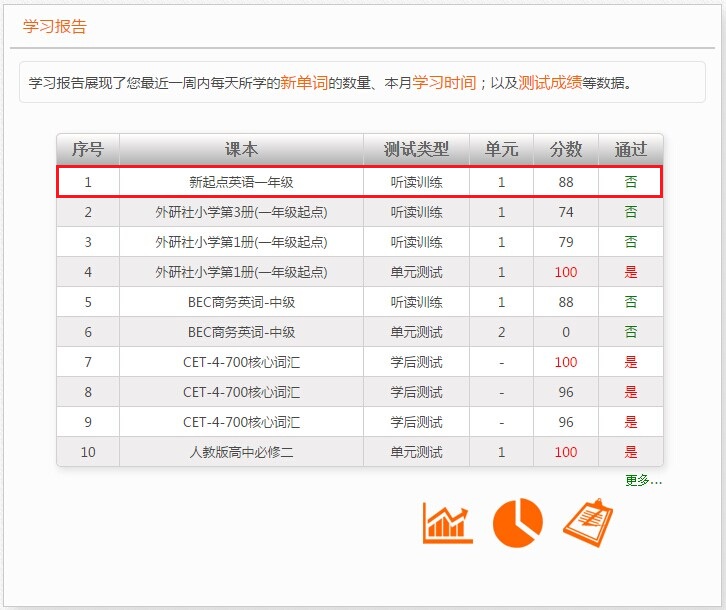
Task: Click the 分数 column header
Action: click(x=566, y=149)
